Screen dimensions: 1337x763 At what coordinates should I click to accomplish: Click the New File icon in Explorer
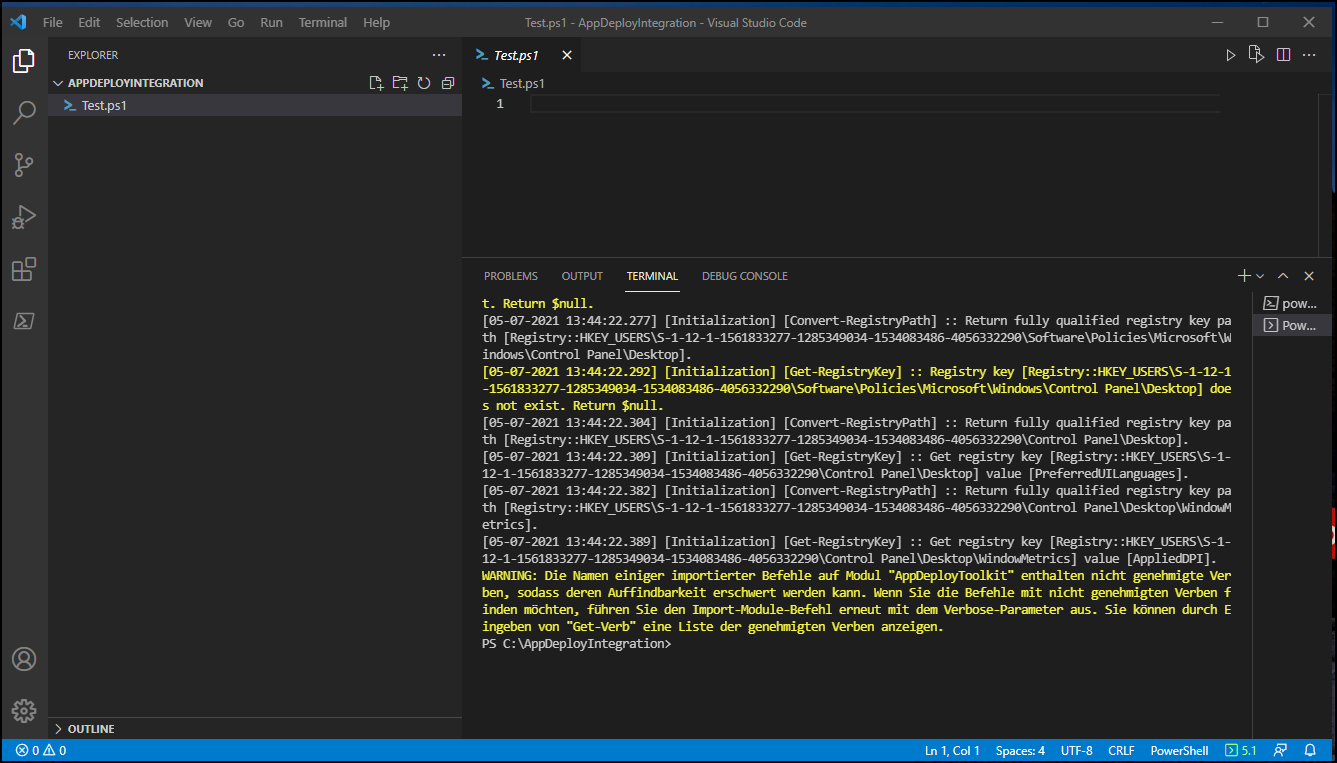click(376, 83)
